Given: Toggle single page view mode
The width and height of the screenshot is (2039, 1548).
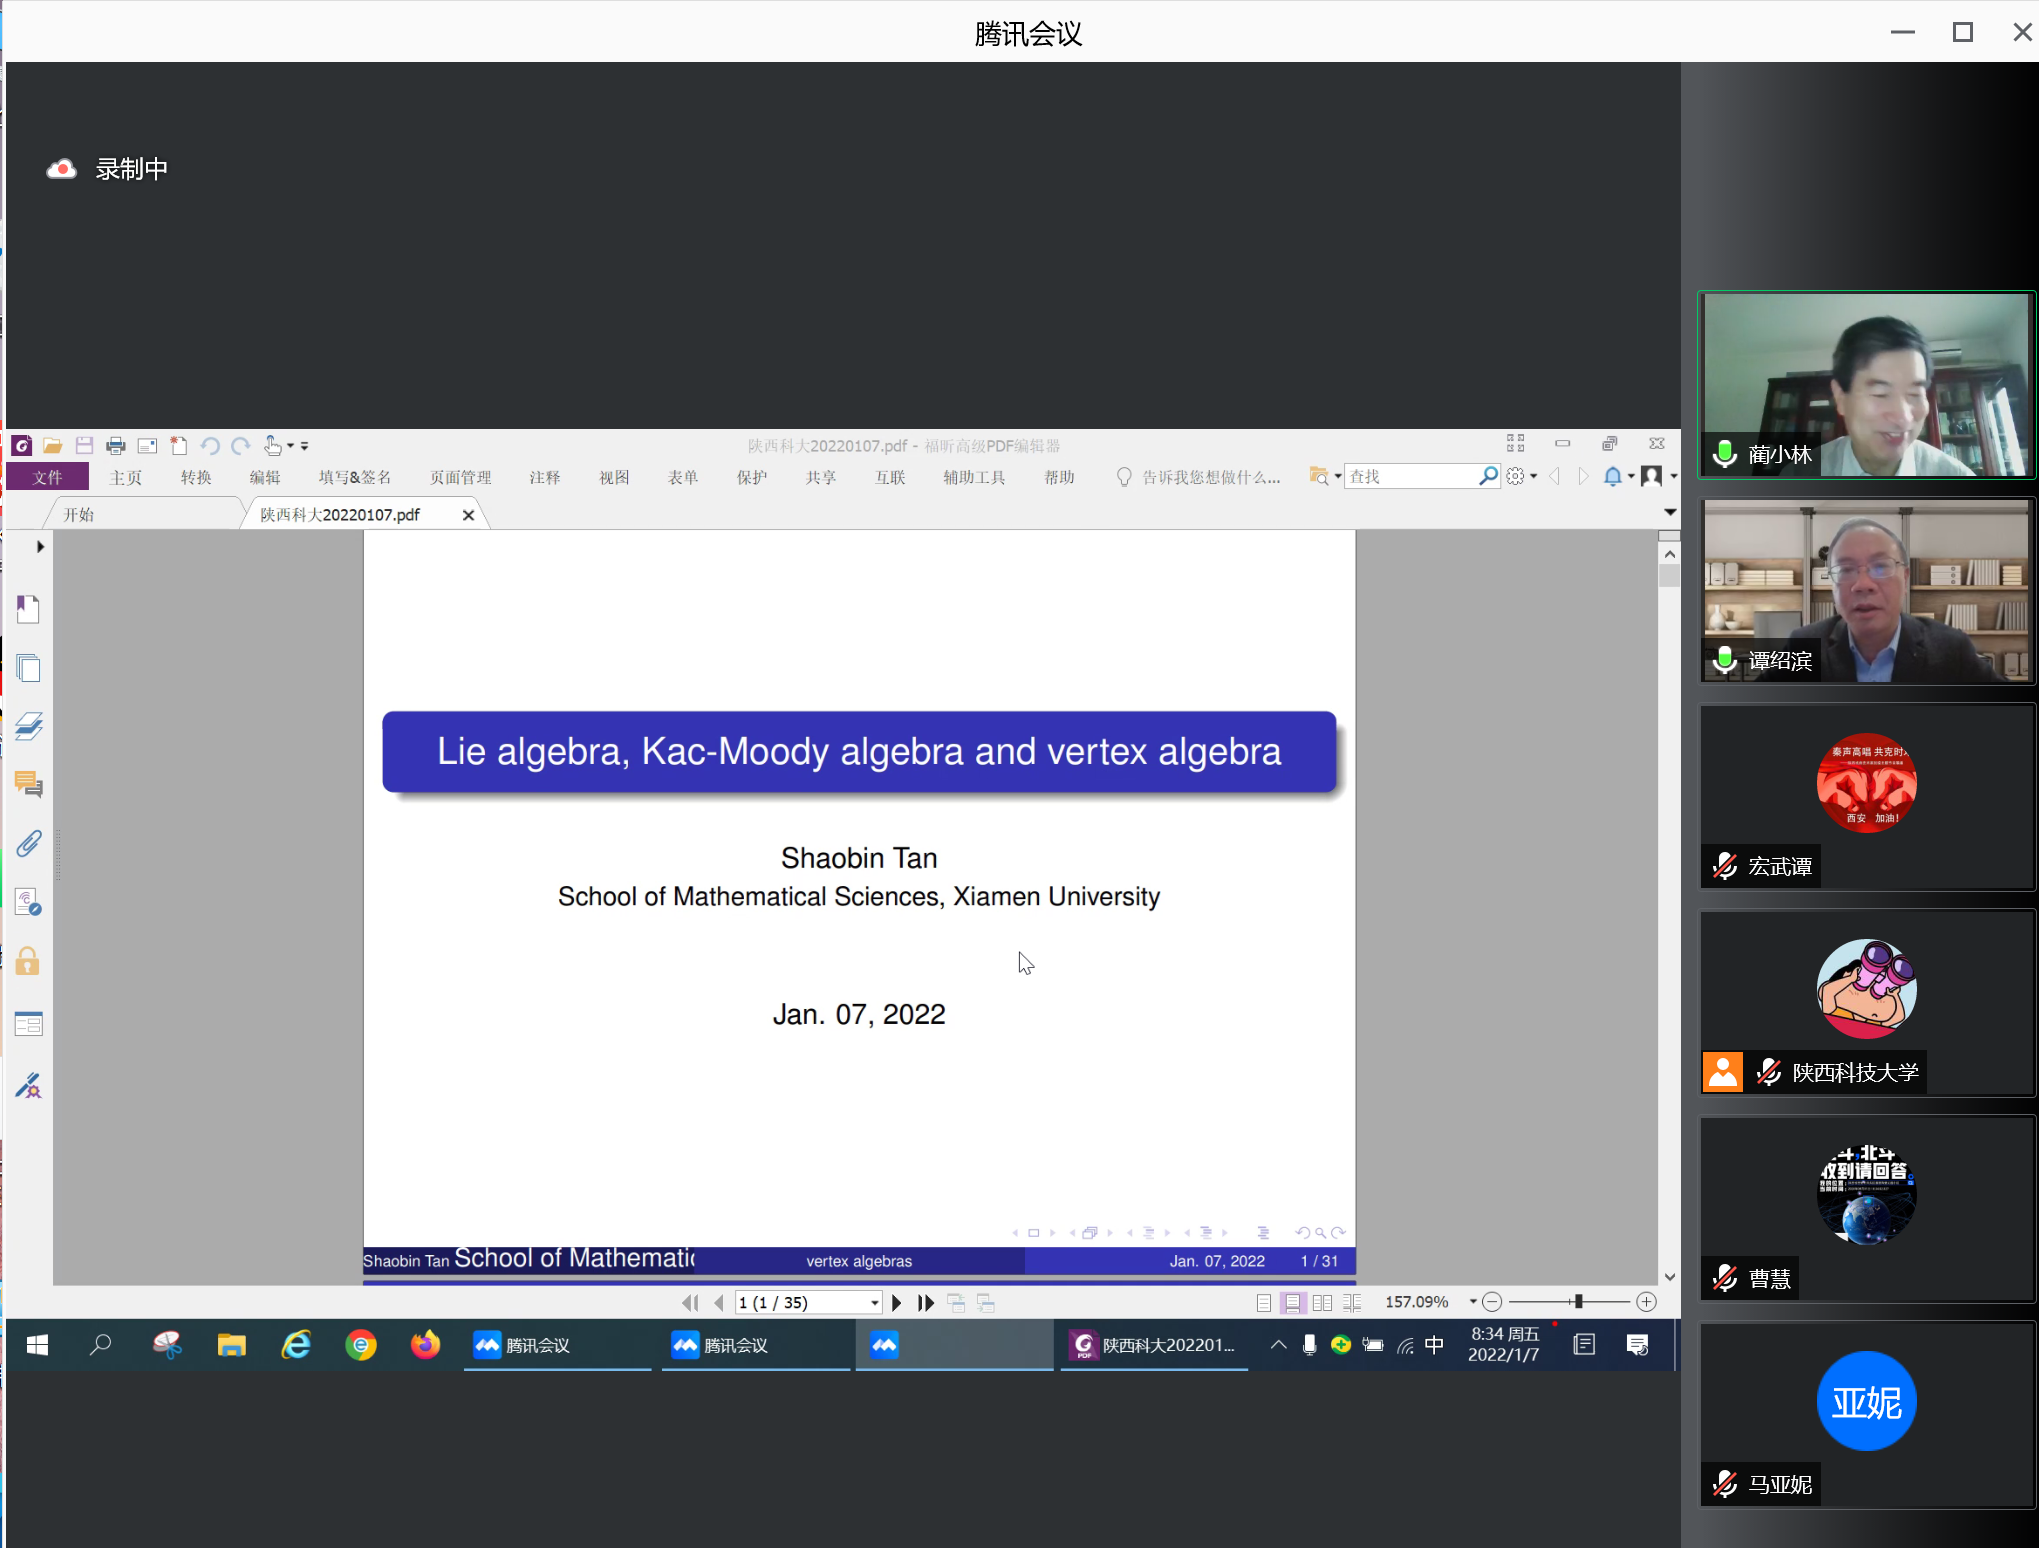Looking at the screenshot, I should tap(1264, 1302).
